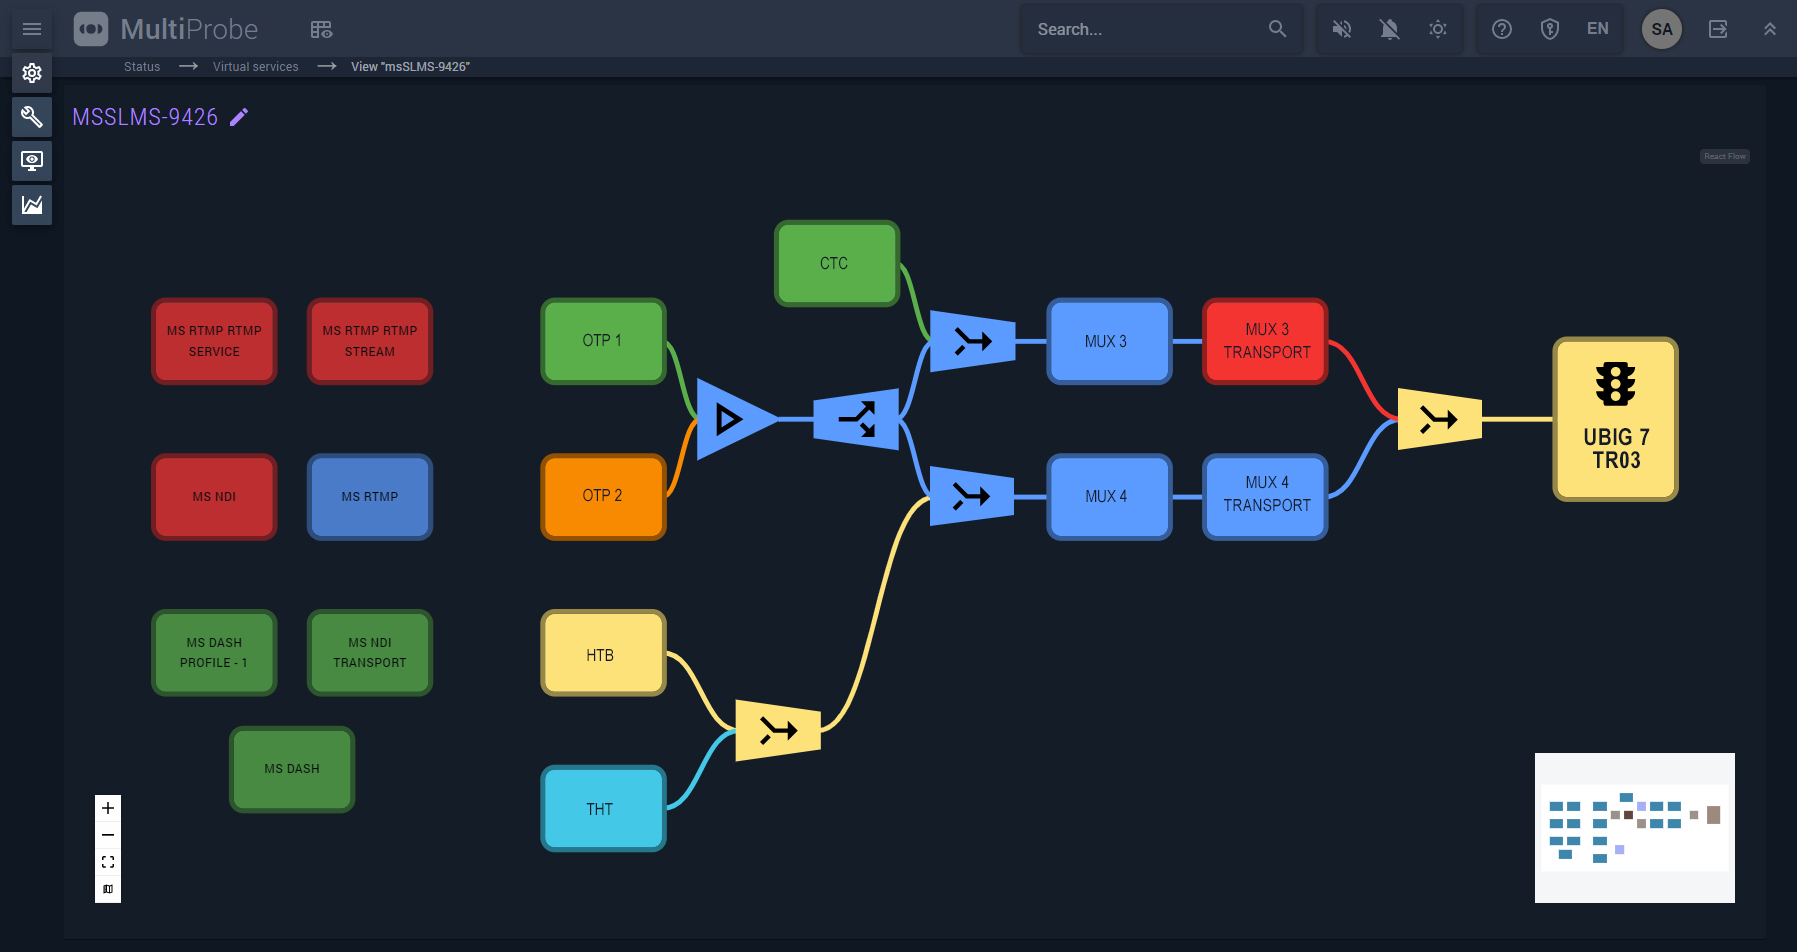Open the React Flow attribution link
Image resolution: width=1797 pixels, height=952 pixels.
(x=1725, y=156)
